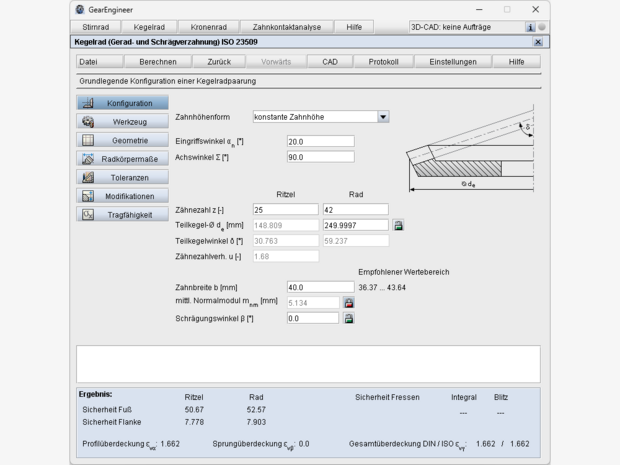The image size is (620, 465).
Task: Switch to the Stirnrad tab
Action: [x=96, y=27]
